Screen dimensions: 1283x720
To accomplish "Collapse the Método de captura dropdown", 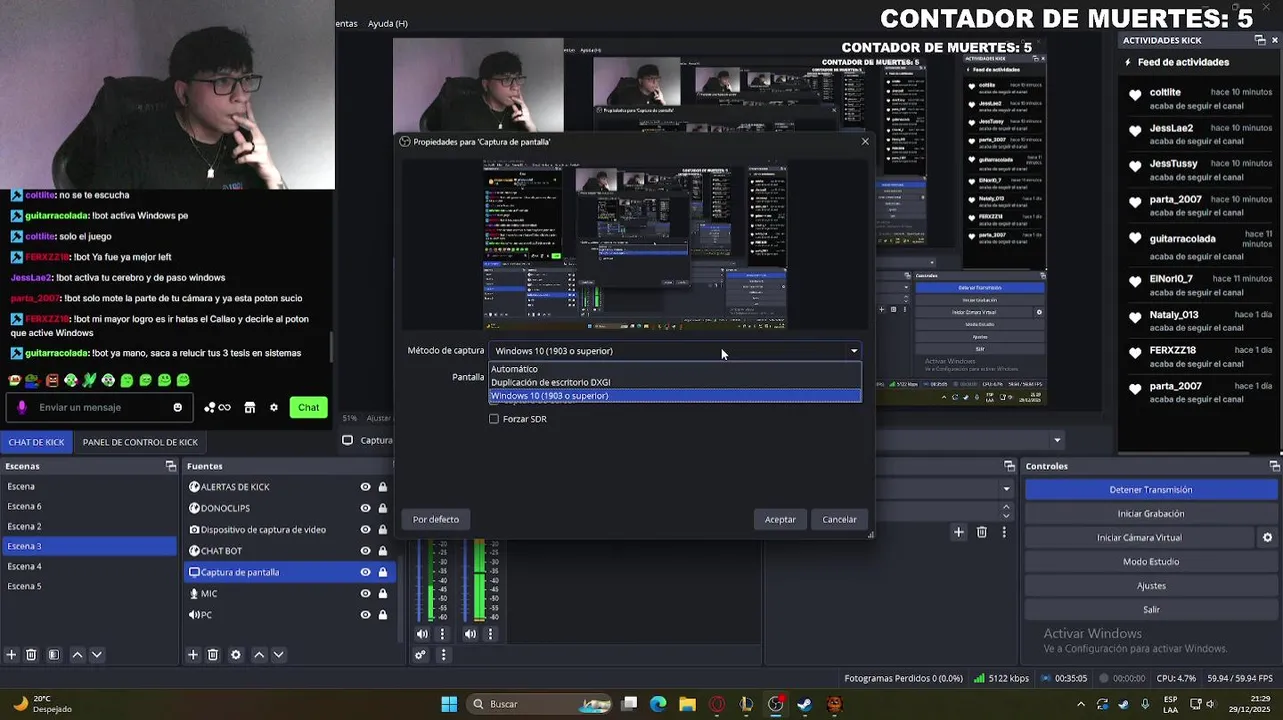I will coord(854,351).
